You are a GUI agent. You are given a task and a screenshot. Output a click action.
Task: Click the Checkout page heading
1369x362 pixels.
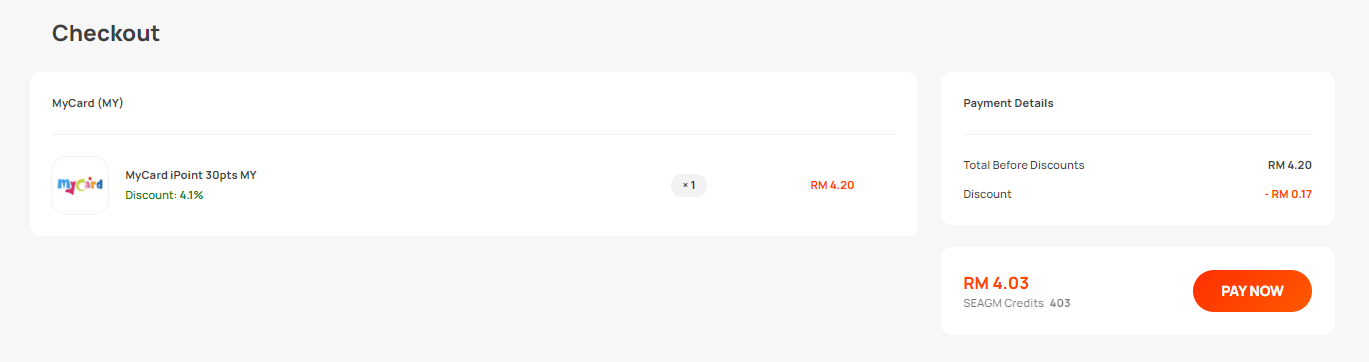click(x=106, y=33)
